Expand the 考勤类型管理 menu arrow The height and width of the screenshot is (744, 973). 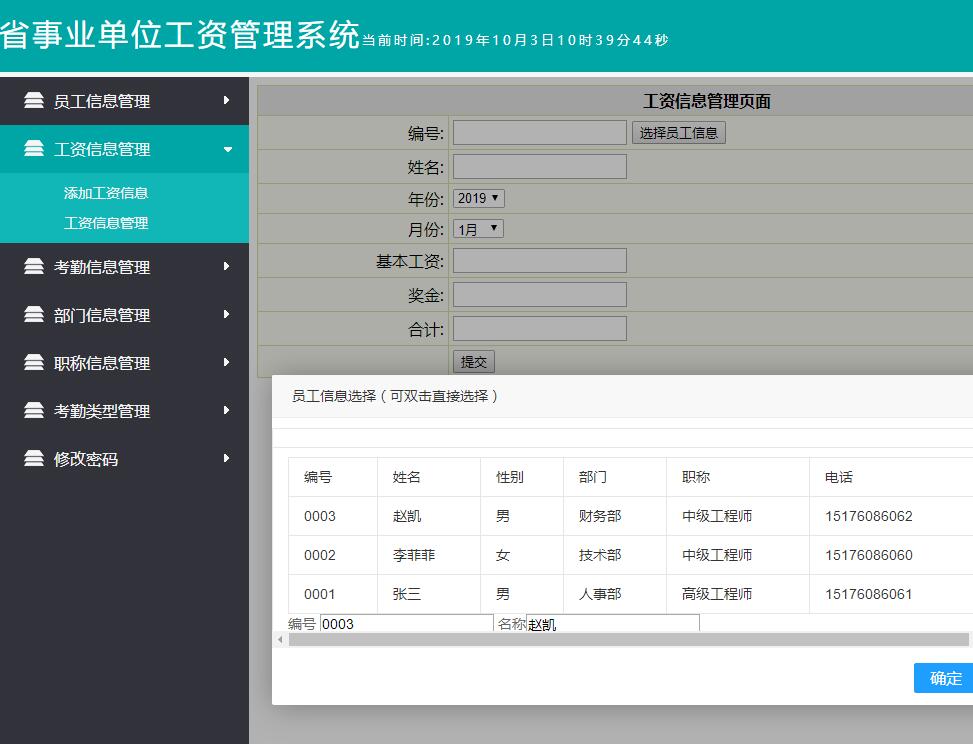(x=226, y=410)
